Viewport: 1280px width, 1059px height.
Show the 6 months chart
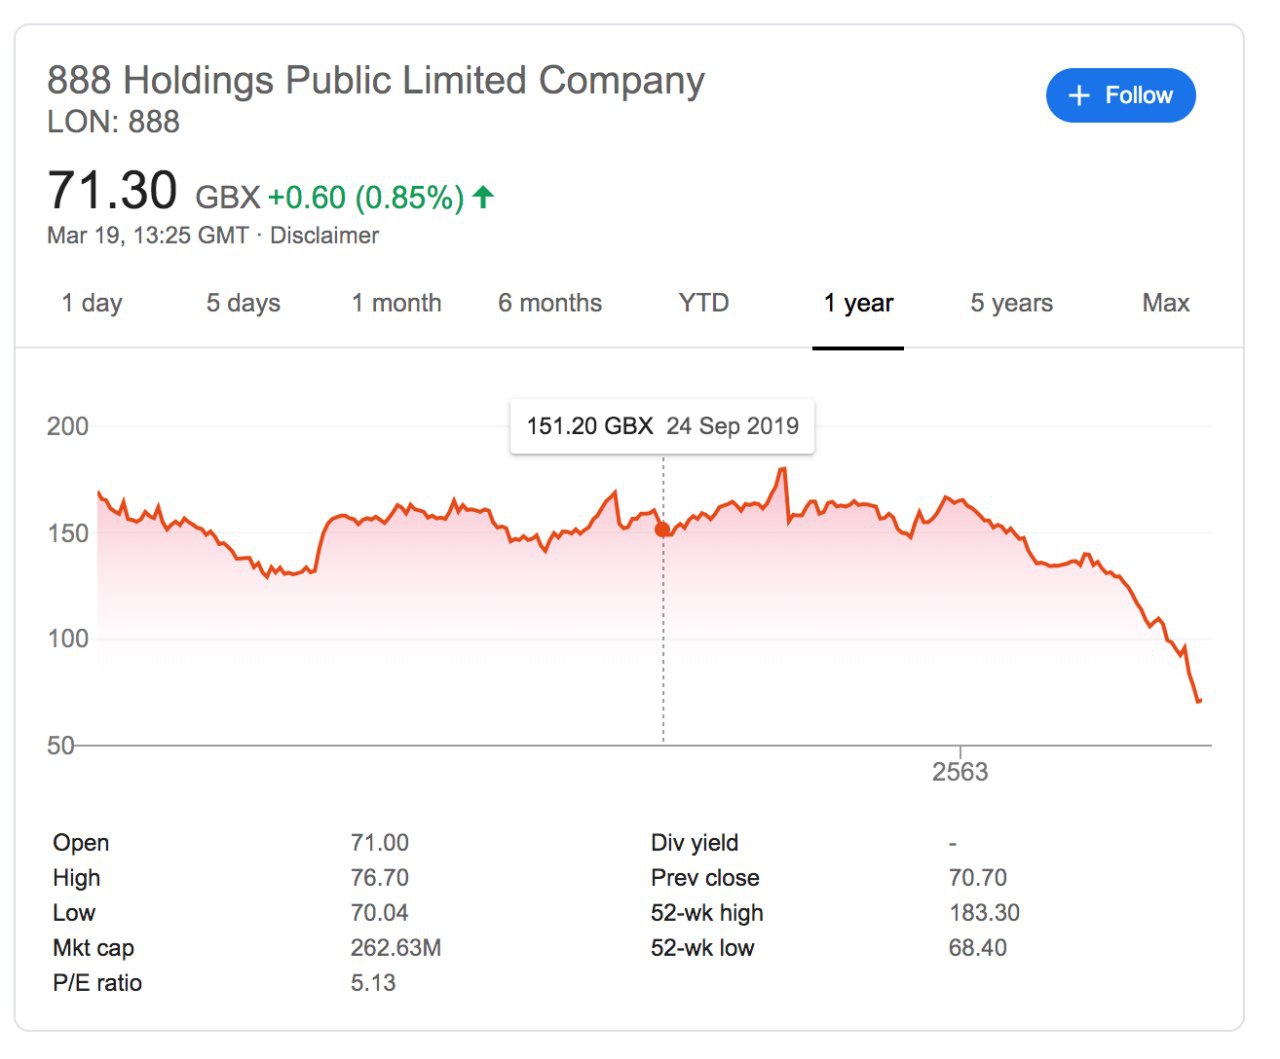click(x=550, y=303)
